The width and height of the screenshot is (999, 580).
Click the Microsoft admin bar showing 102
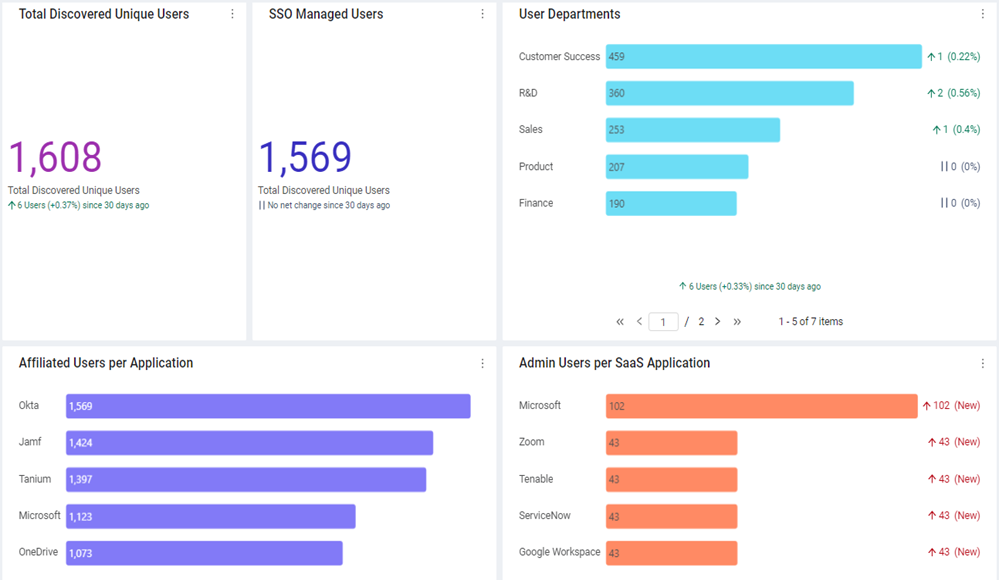(x=761, y=406)
